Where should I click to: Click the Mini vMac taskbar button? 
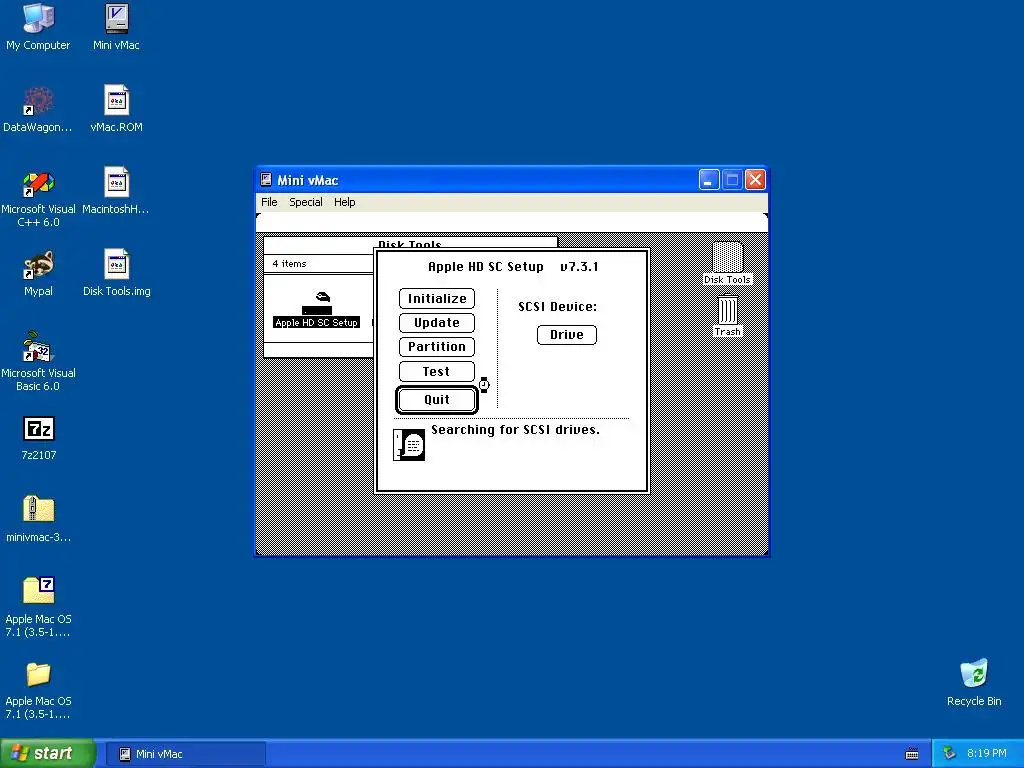pos(185,754)
